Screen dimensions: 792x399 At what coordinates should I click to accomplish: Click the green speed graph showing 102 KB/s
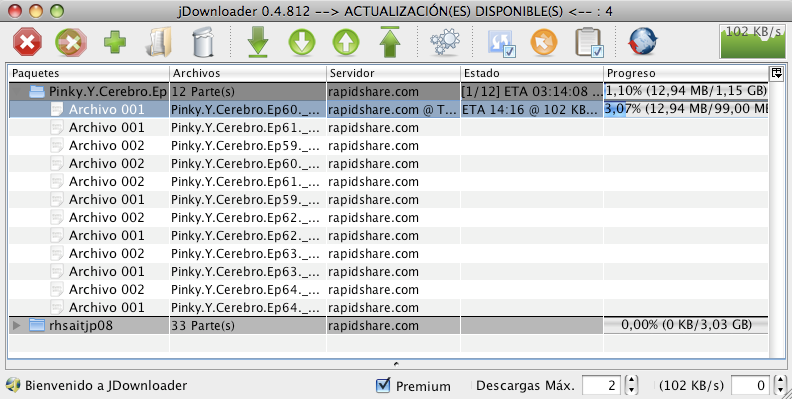(753, 41)
